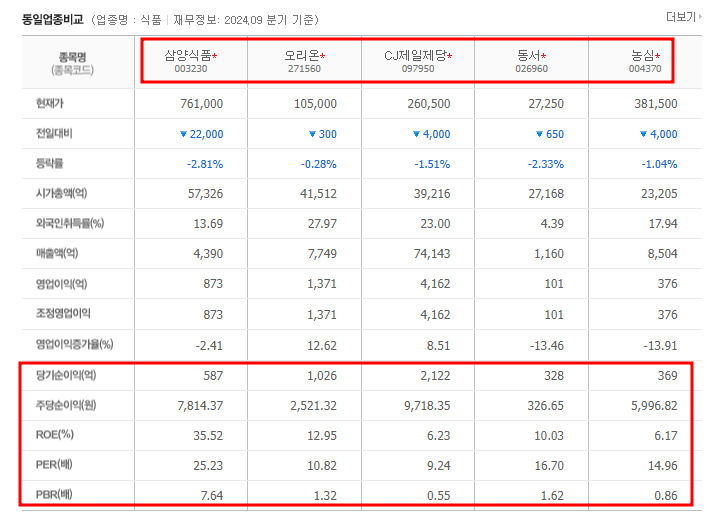Click current price 761,000
The height and width of the screenshot is (515, 707).
[x=202, y=104]
